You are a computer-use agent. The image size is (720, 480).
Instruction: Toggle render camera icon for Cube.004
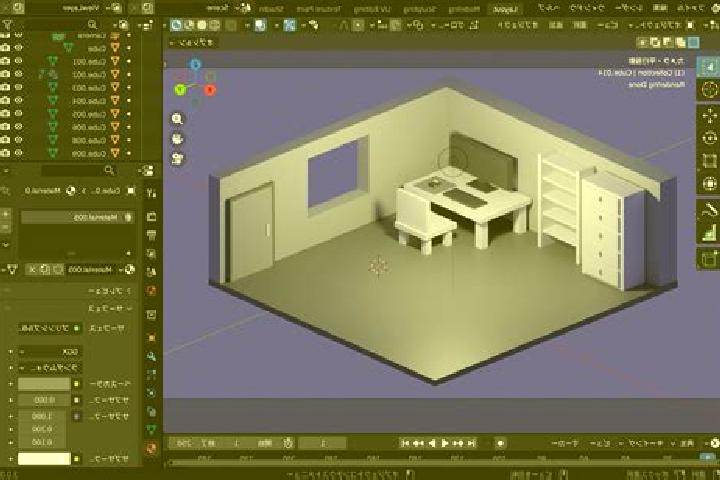pyautogui.click(x=5, y=100)
